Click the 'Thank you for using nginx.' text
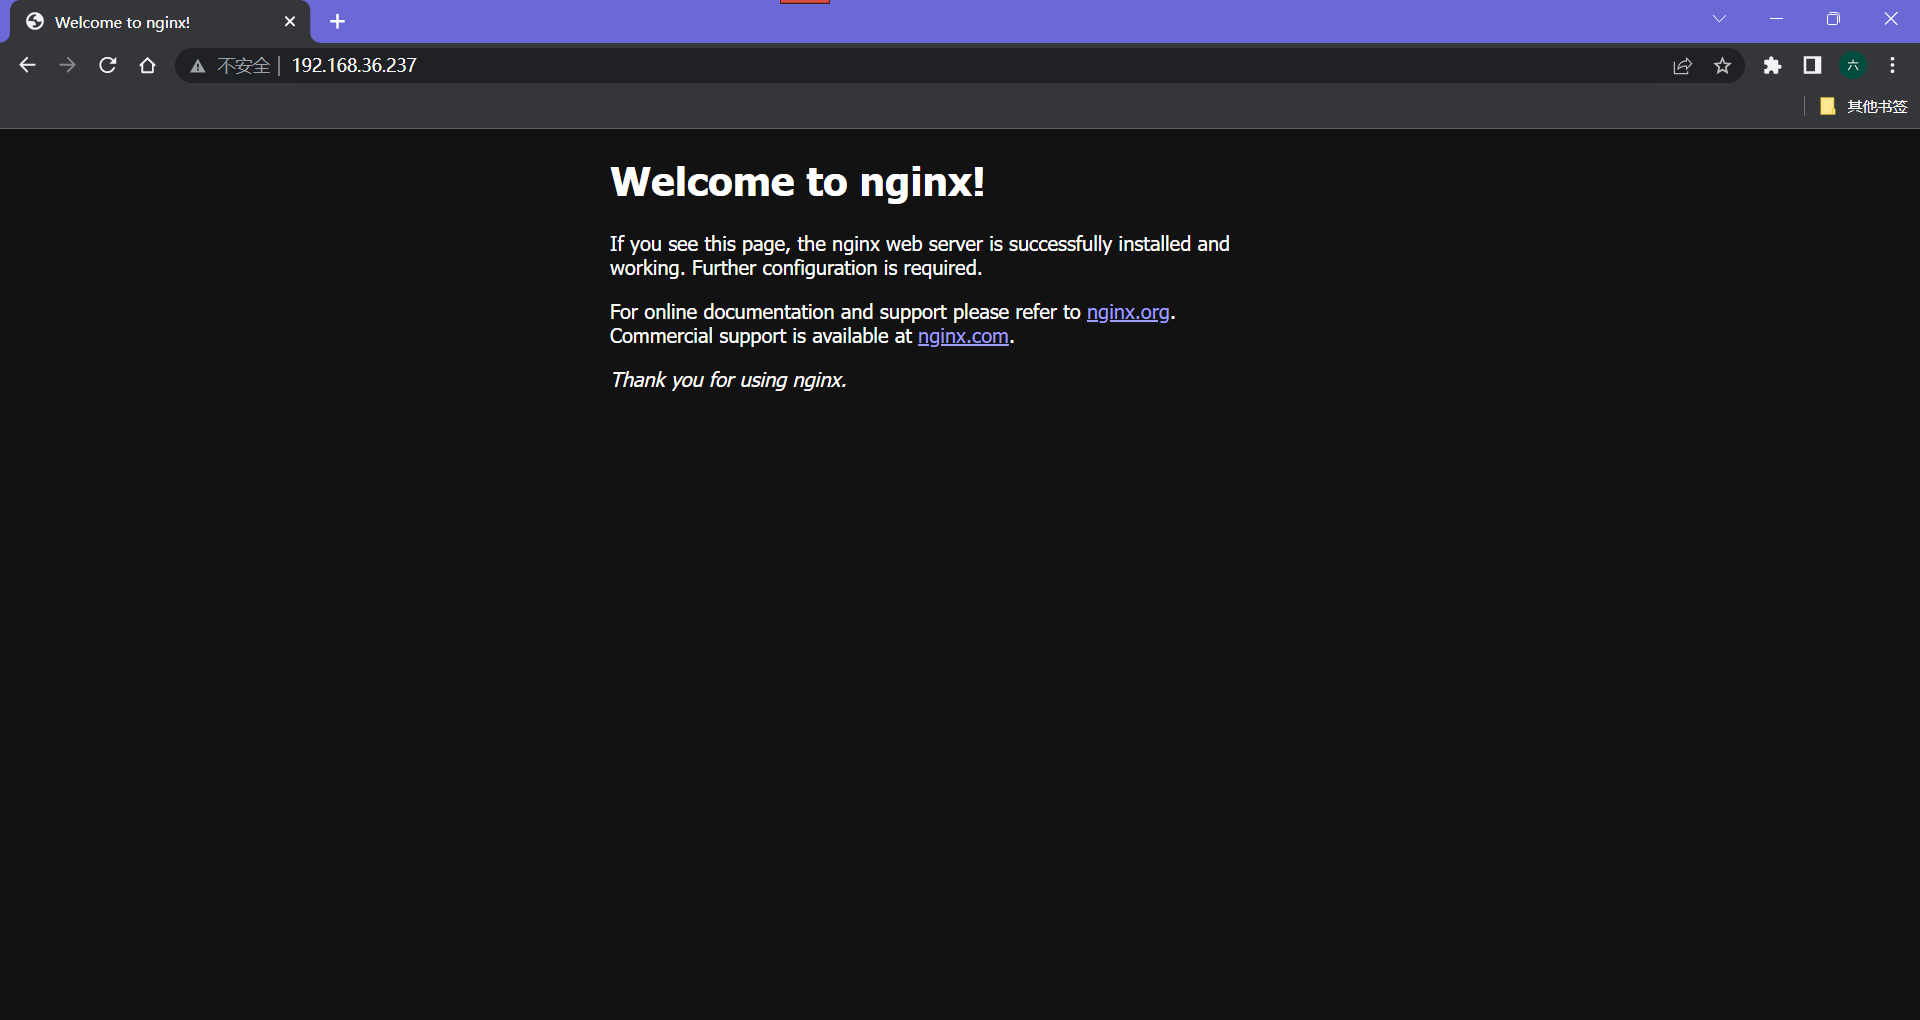This screenshot has width=1920, height=1020. tap(728, 380)
